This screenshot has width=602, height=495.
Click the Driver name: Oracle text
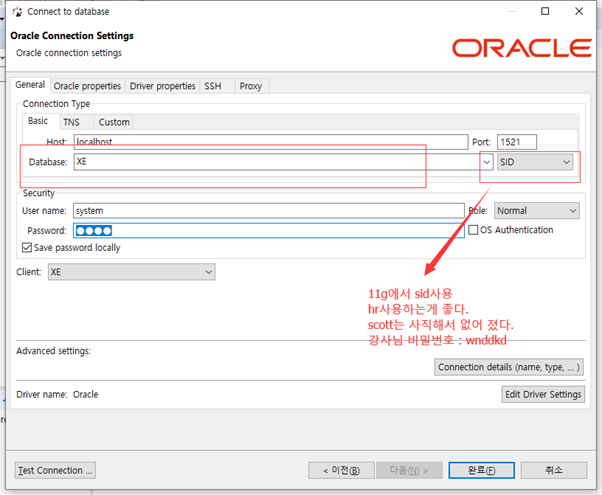pyautogui.click(x=57, y=394)
